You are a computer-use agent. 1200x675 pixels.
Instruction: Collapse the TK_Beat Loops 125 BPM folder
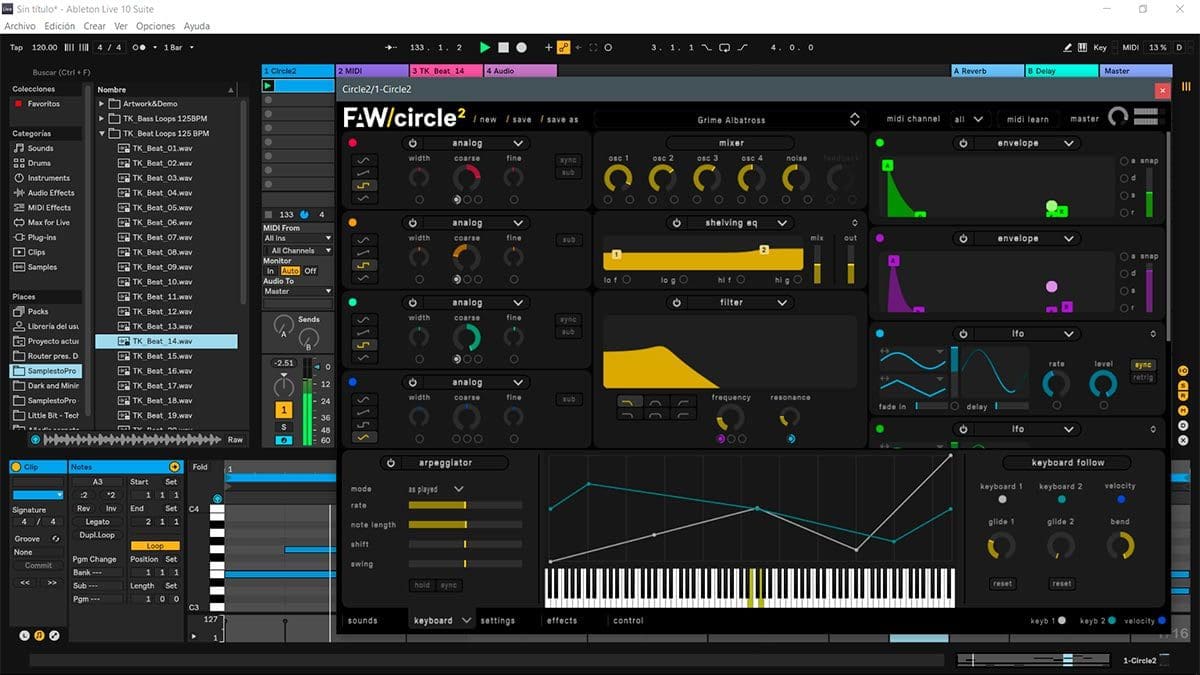point(102,133)
